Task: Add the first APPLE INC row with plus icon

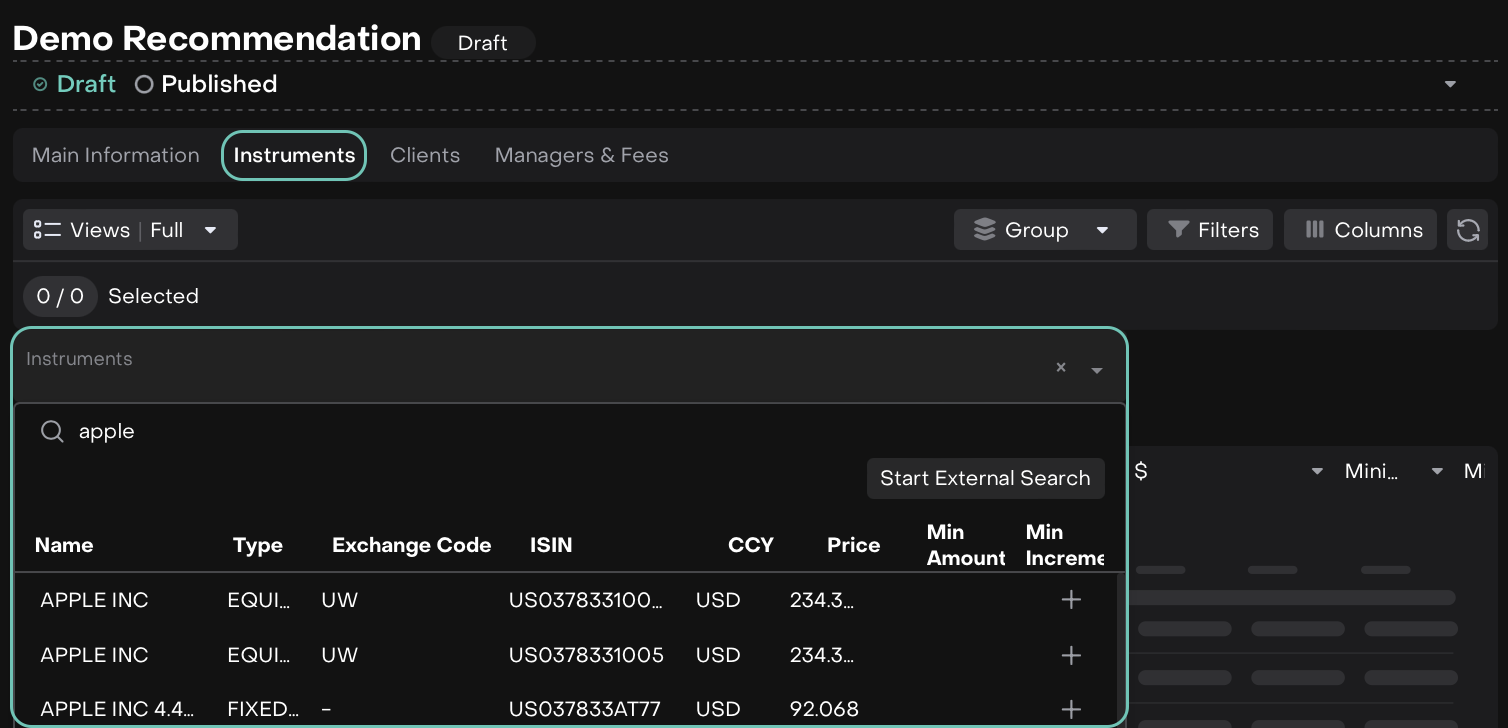Action: click(x=1070, y=600)
